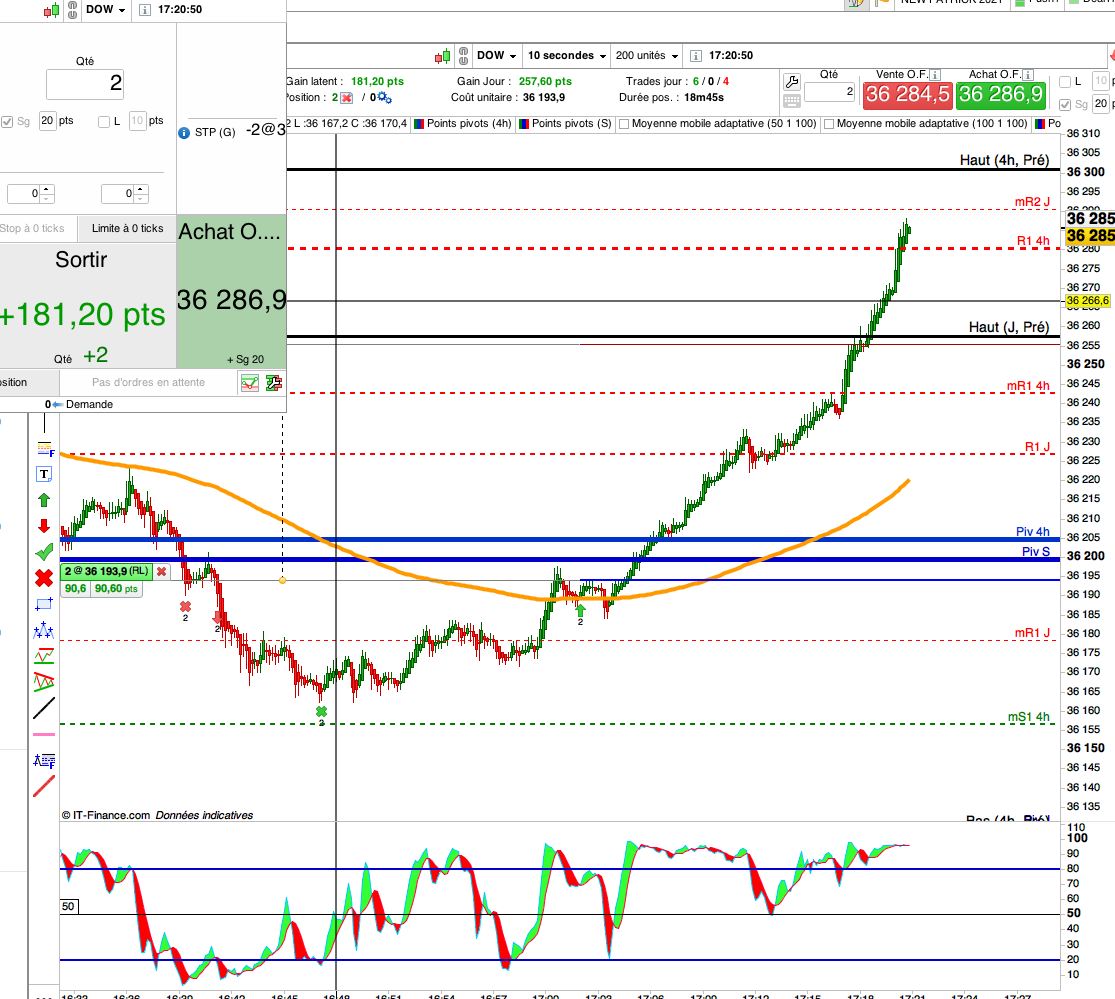
Task: Click Points pivots (4h) color swatch
Action: 419,124
